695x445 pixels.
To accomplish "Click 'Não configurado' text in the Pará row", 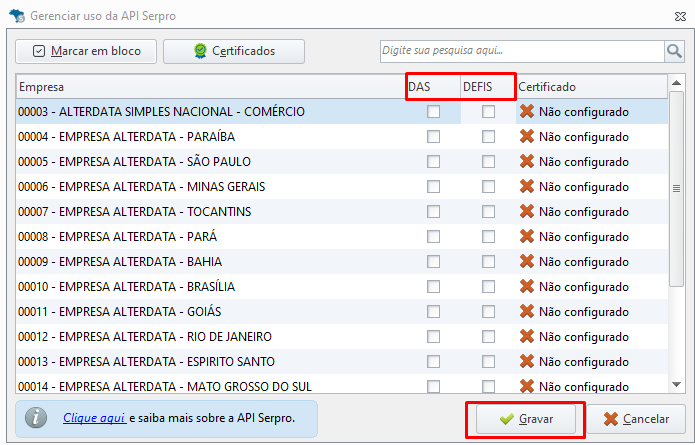I will pyautogui.click(x=584, y=237).
